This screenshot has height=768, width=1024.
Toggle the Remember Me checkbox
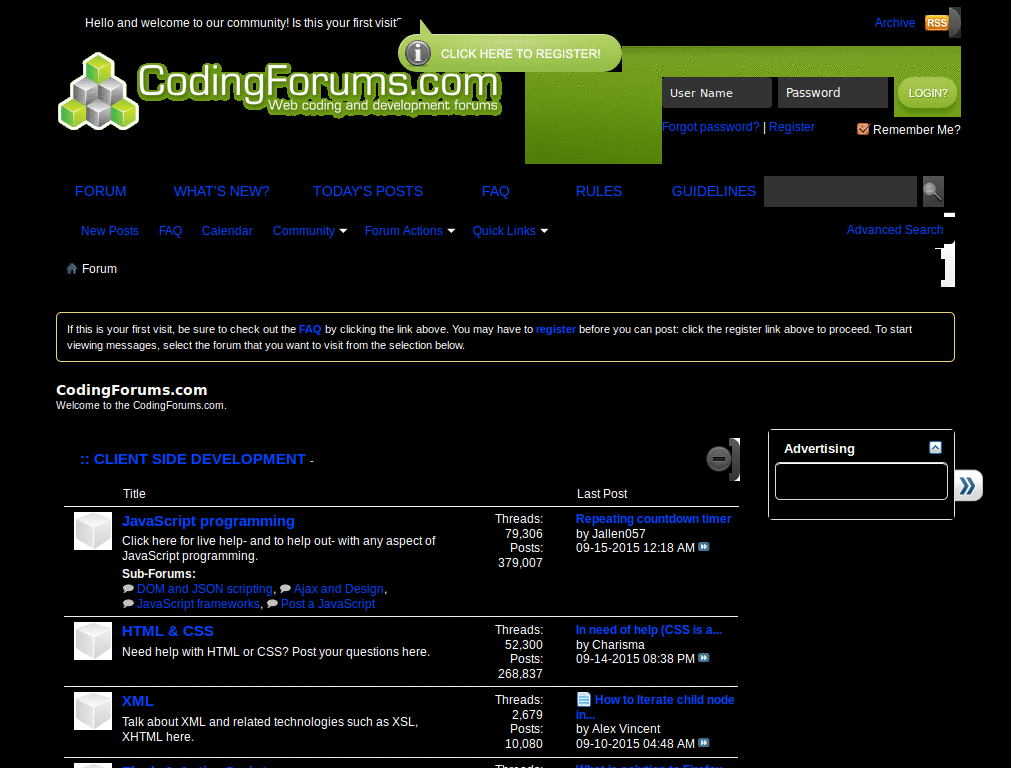click(x=863, y=129)
